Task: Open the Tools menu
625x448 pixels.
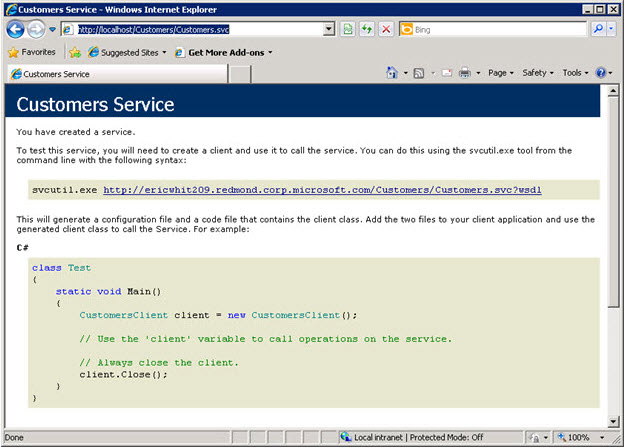Action: tap(575, 73)
